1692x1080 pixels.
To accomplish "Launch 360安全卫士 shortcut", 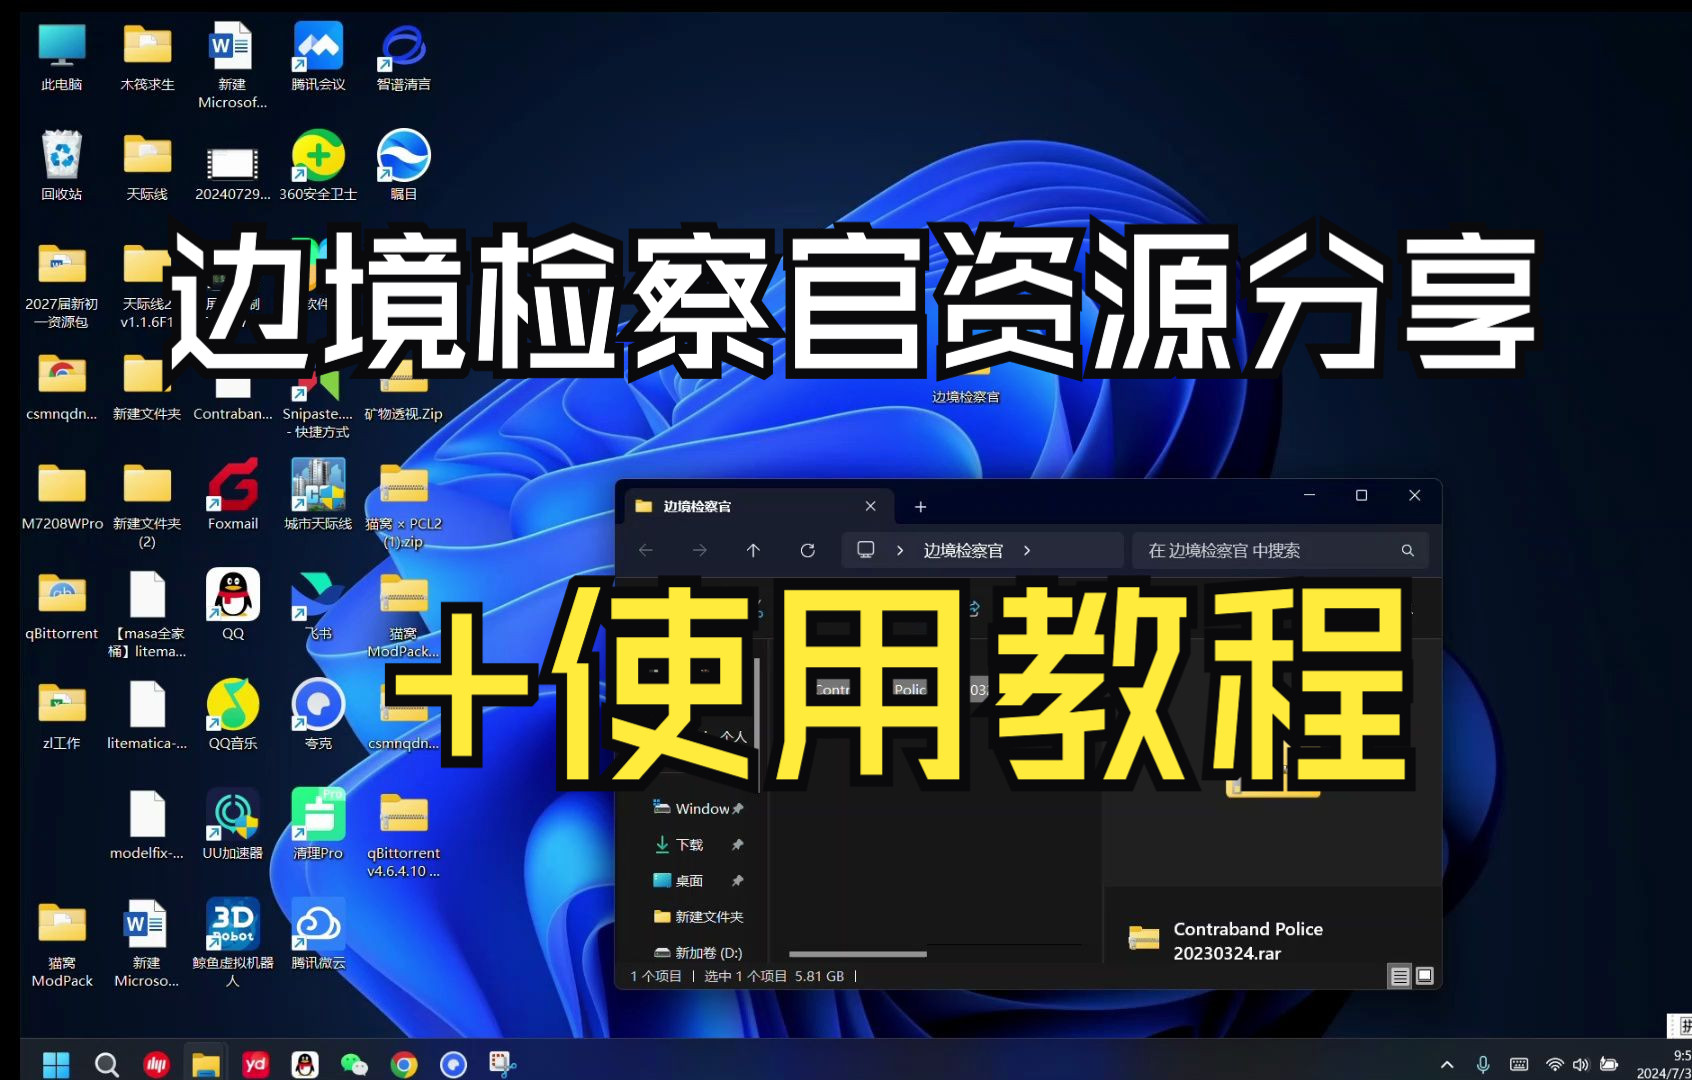I will (318, 166).
